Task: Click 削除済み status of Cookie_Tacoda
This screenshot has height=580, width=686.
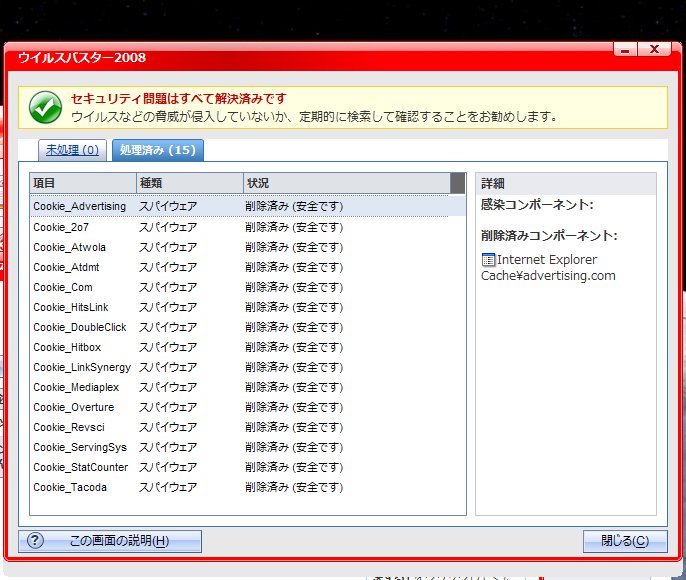Action: (294, 487)
